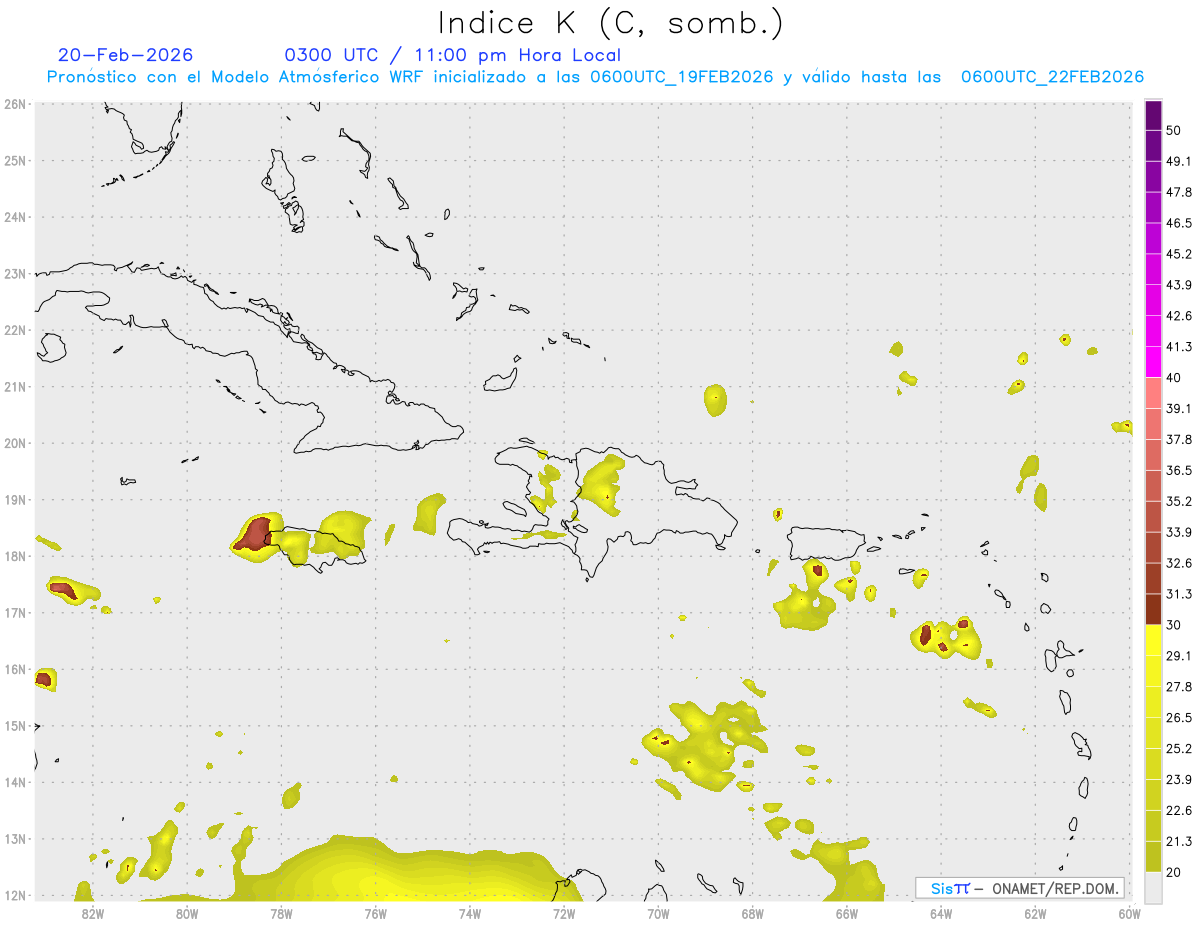The height and width of the screenshot is (927, 1200).
Task: Click the latitude axis label "24N"
Action: coord(14,217)
